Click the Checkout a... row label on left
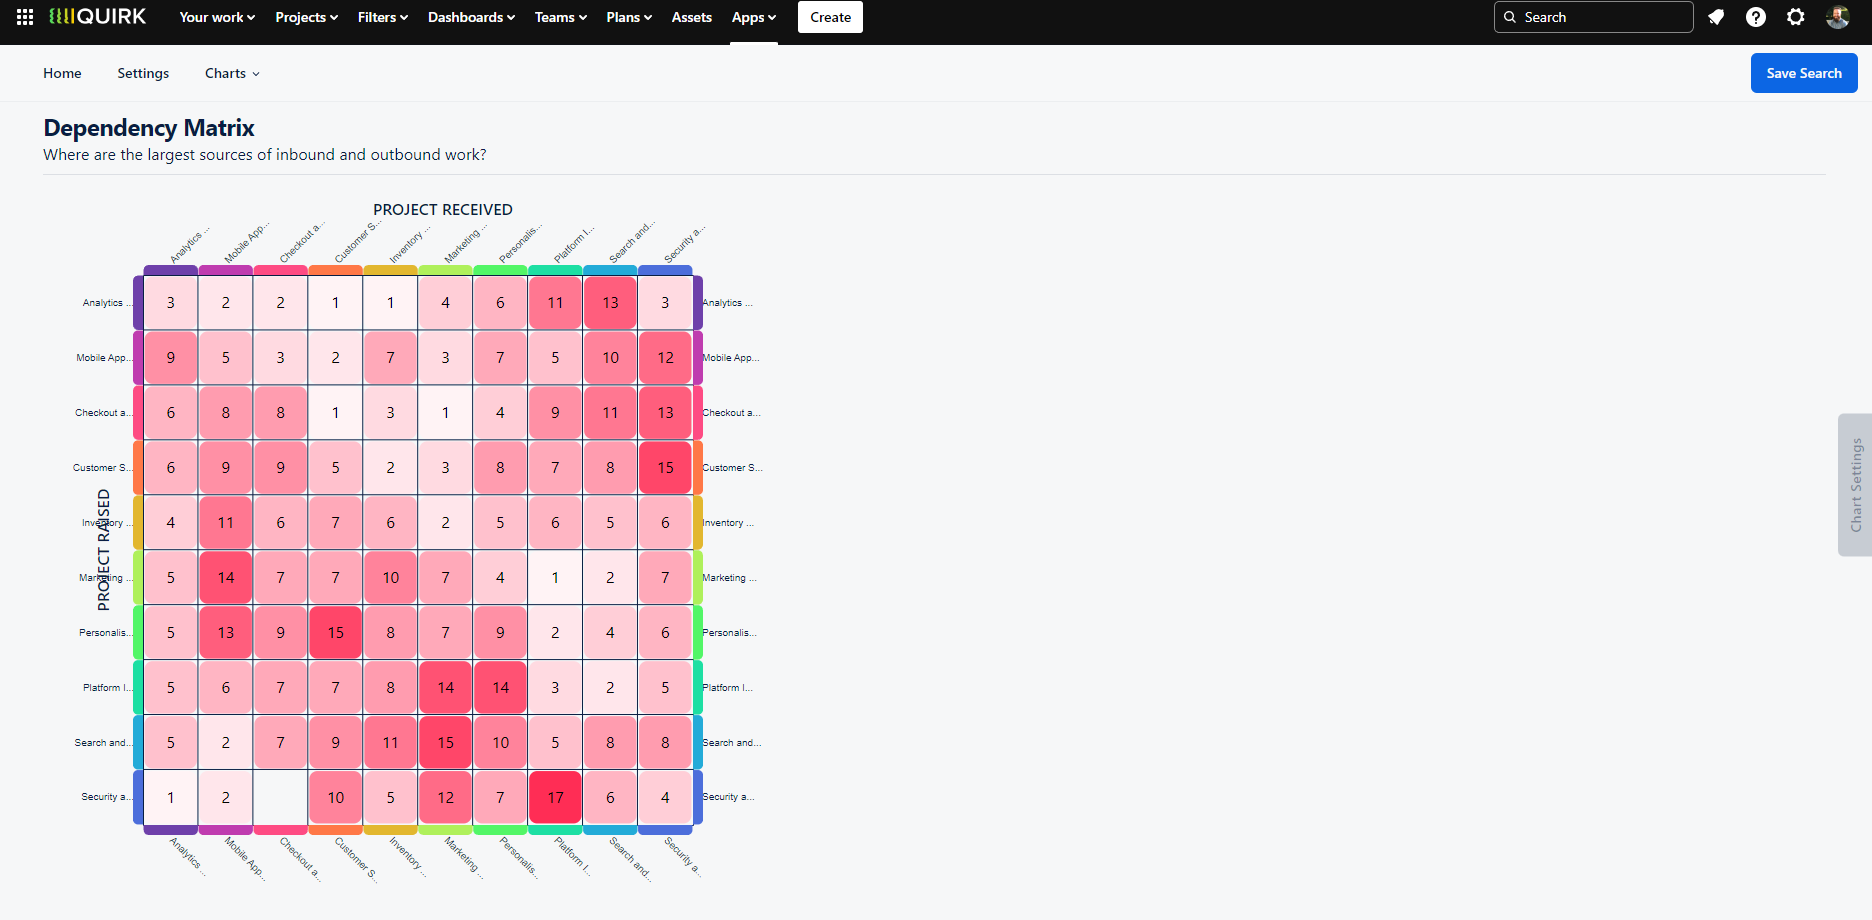The image size is (1872, 920). [103, 412]
